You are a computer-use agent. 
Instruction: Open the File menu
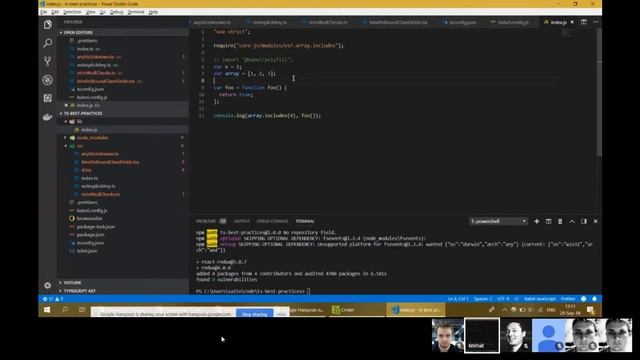pyautogui.click(x=44, y=12)
